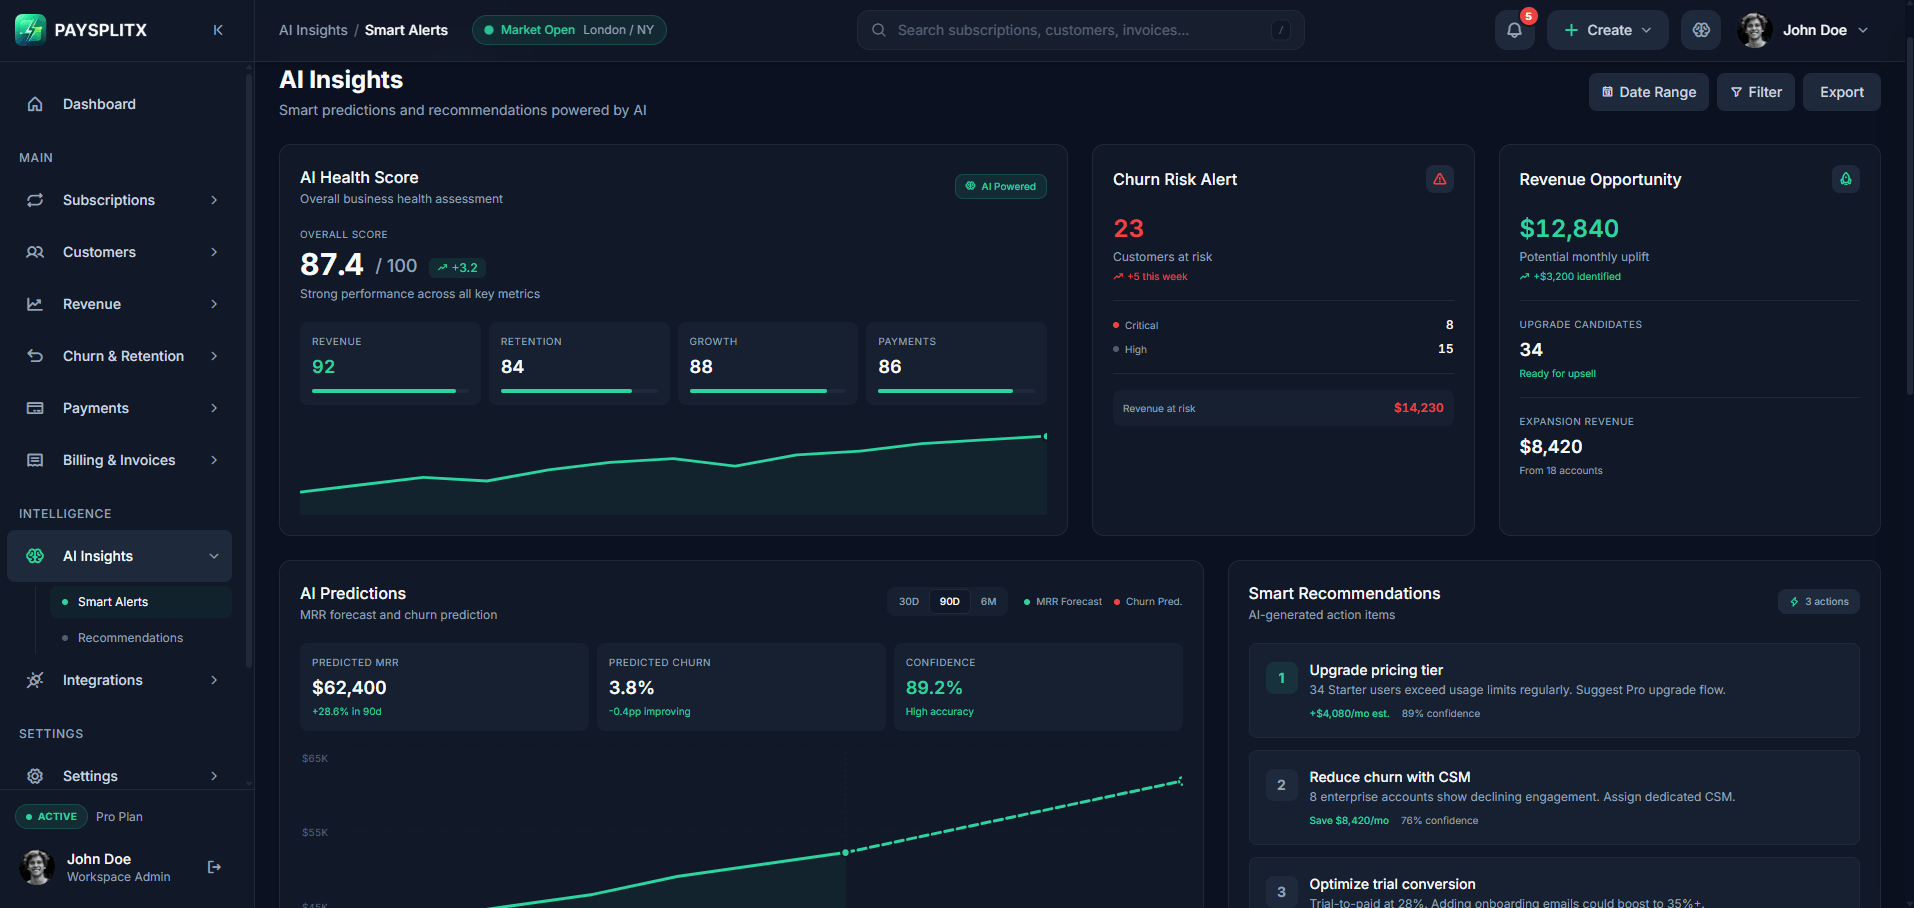Image resolution: width=1914 pixels, height=908 pixels.
Task: Open the Smart Alerts submenu item
Action: (x=141, y=602)
